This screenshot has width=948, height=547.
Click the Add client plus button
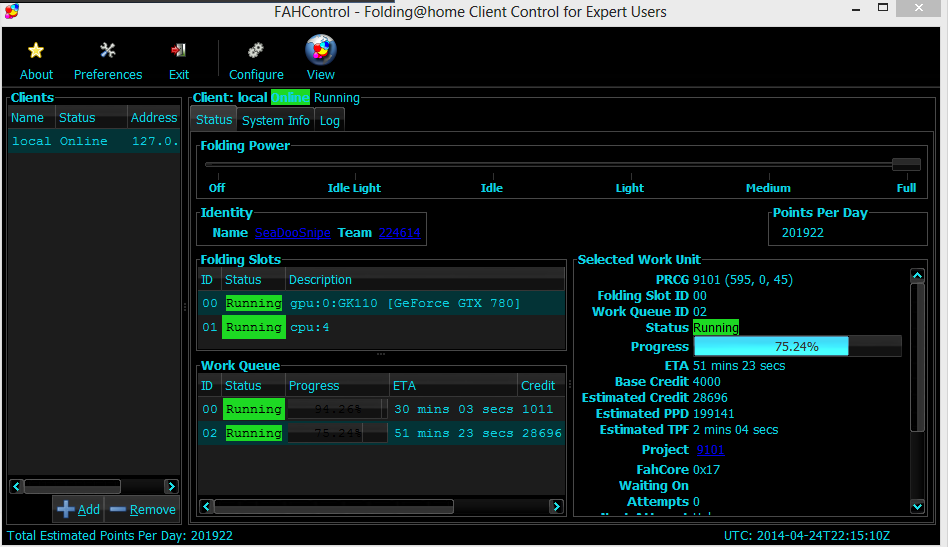79,510
